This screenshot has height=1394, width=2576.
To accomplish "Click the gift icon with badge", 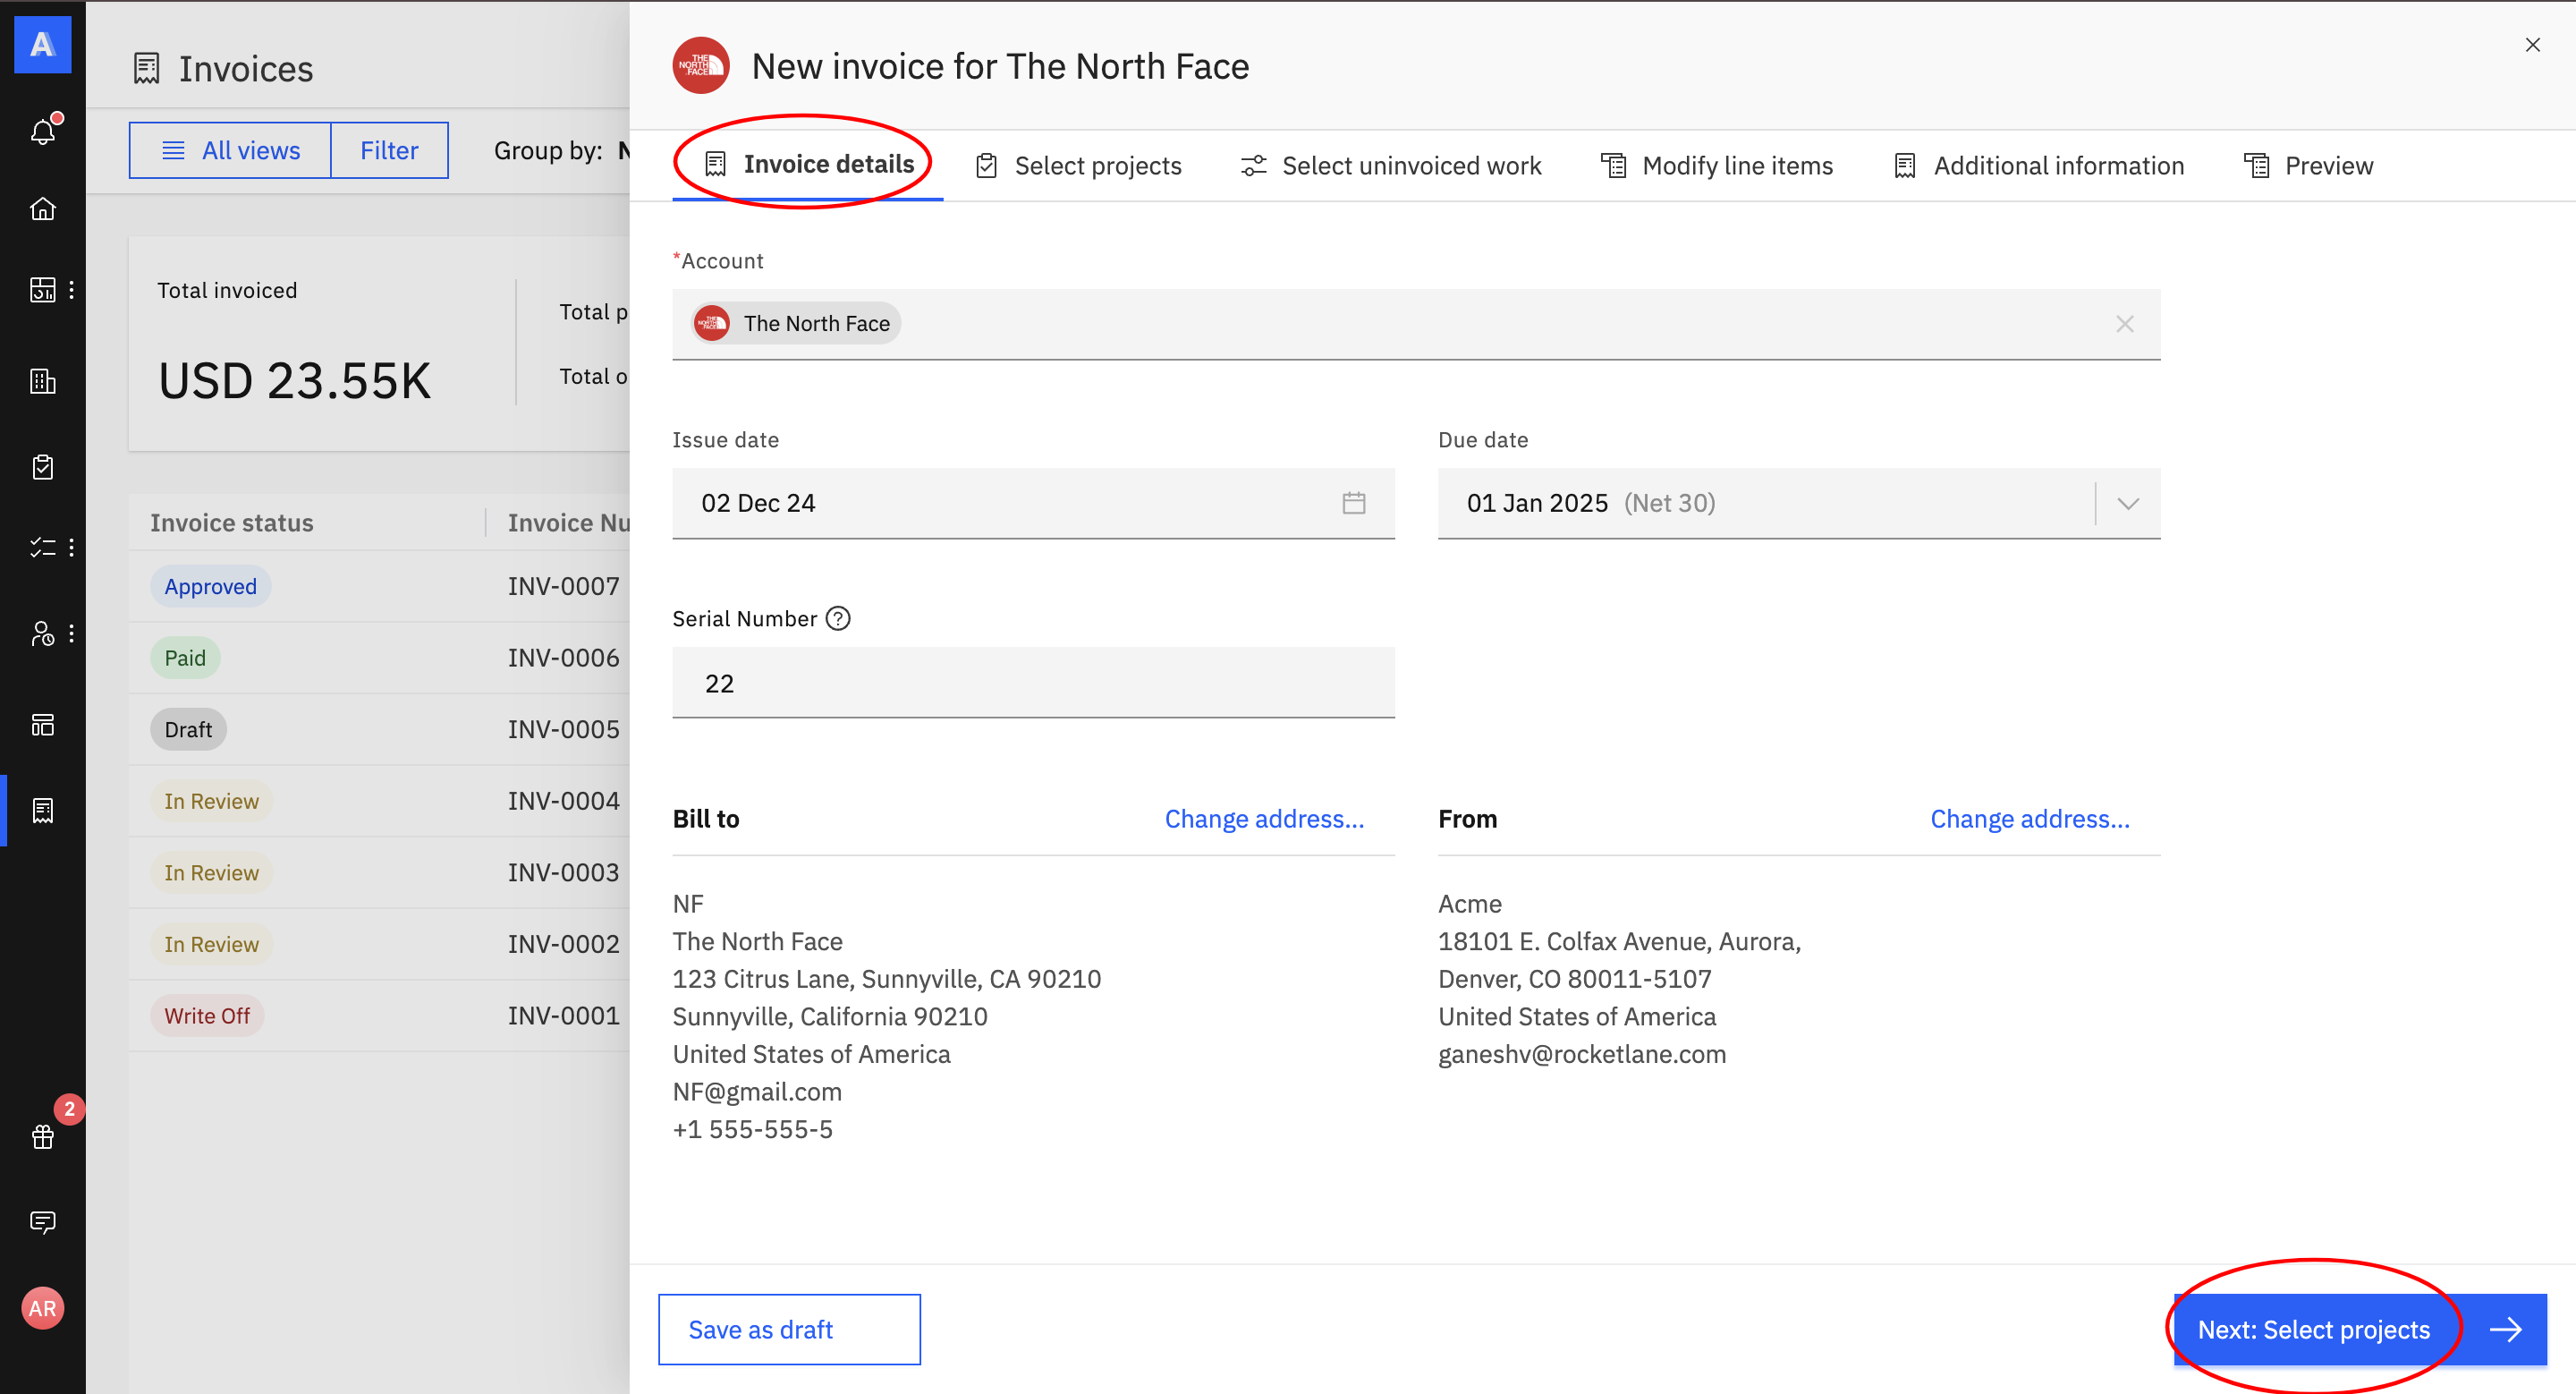I will (x=43, y=1136).
